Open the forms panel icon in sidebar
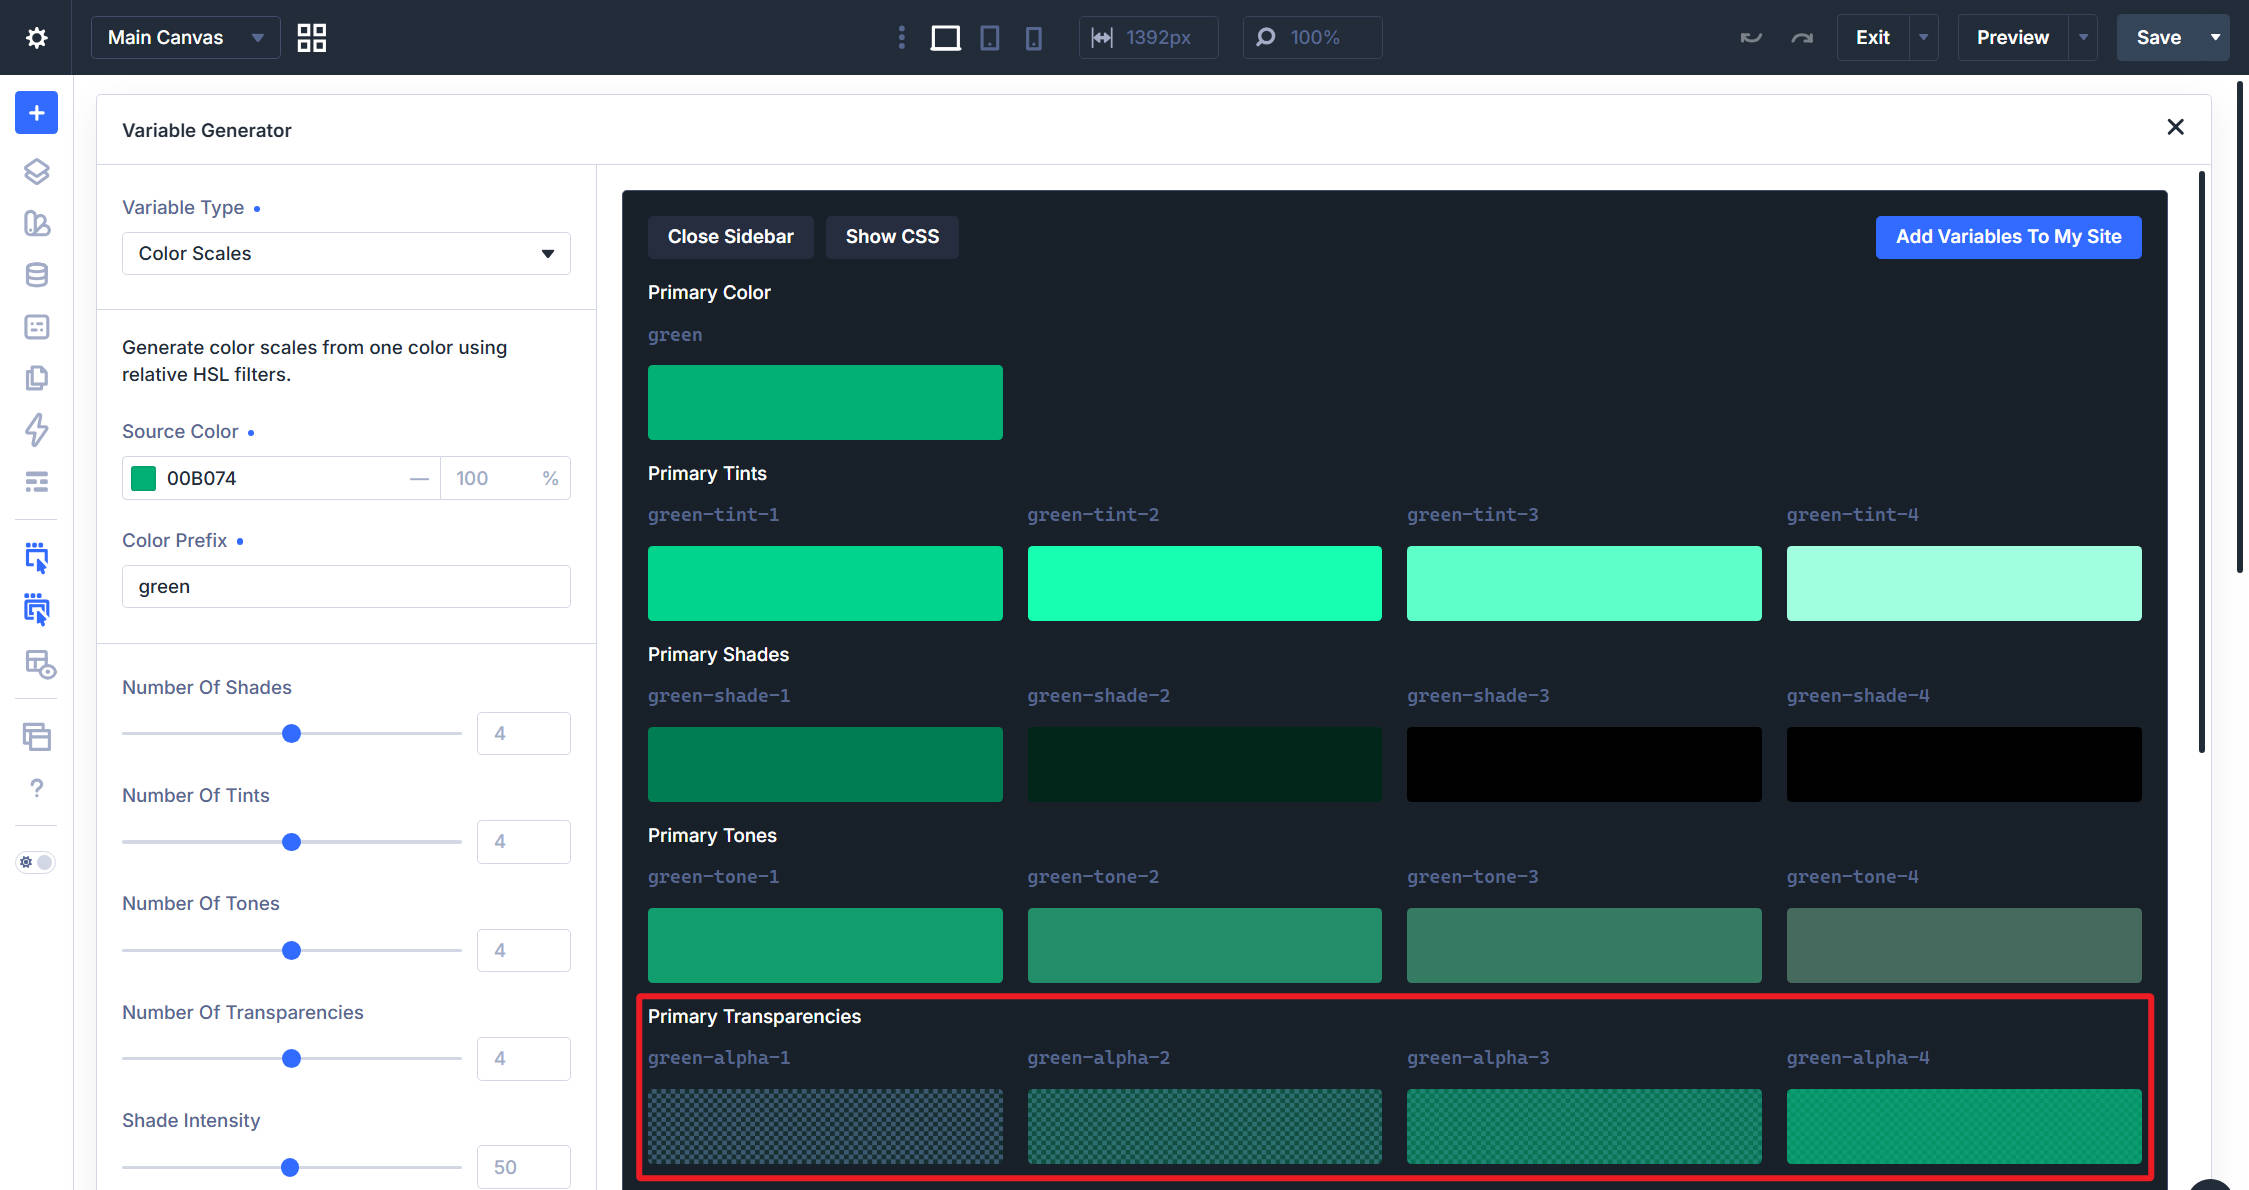Screen dimensions: 2249x1190 pyautogui.click(x=36, y=327)
